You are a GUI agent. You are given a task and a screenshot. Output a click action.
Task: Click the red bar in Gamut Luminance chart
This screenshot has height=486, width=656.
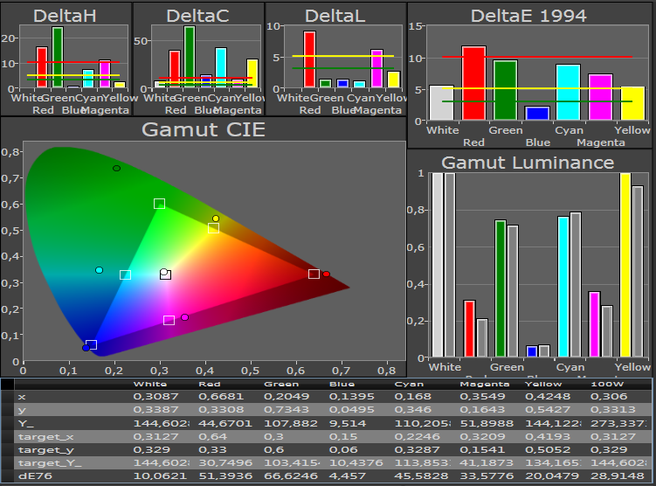pyautogui.click(x=469, y=329)
